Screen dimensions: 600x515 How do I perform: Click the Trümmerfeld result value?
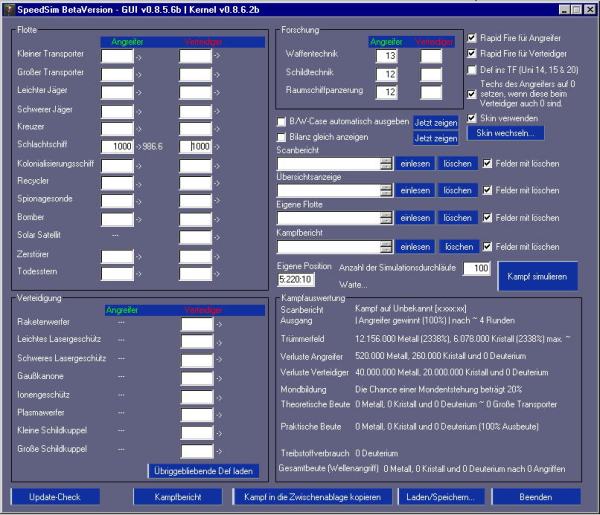462,339
